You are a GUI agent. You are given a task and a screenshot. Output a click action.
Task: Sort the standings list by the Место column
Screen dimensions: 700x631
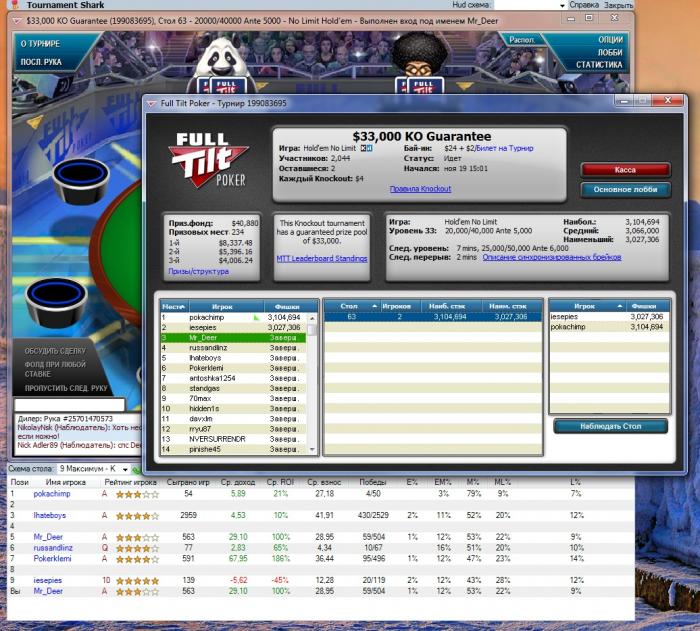coord(175,307)
